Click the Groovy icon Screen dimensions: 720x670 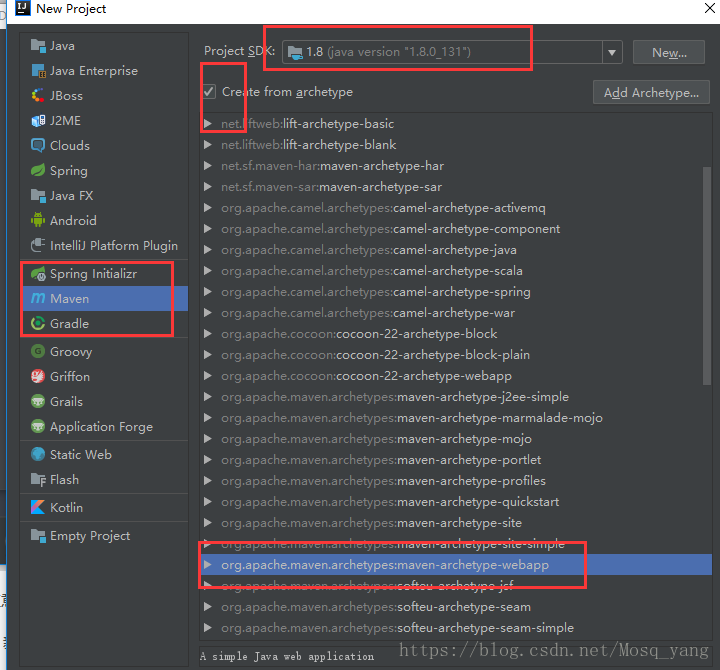pyautogui.click(x=38, y=352)
